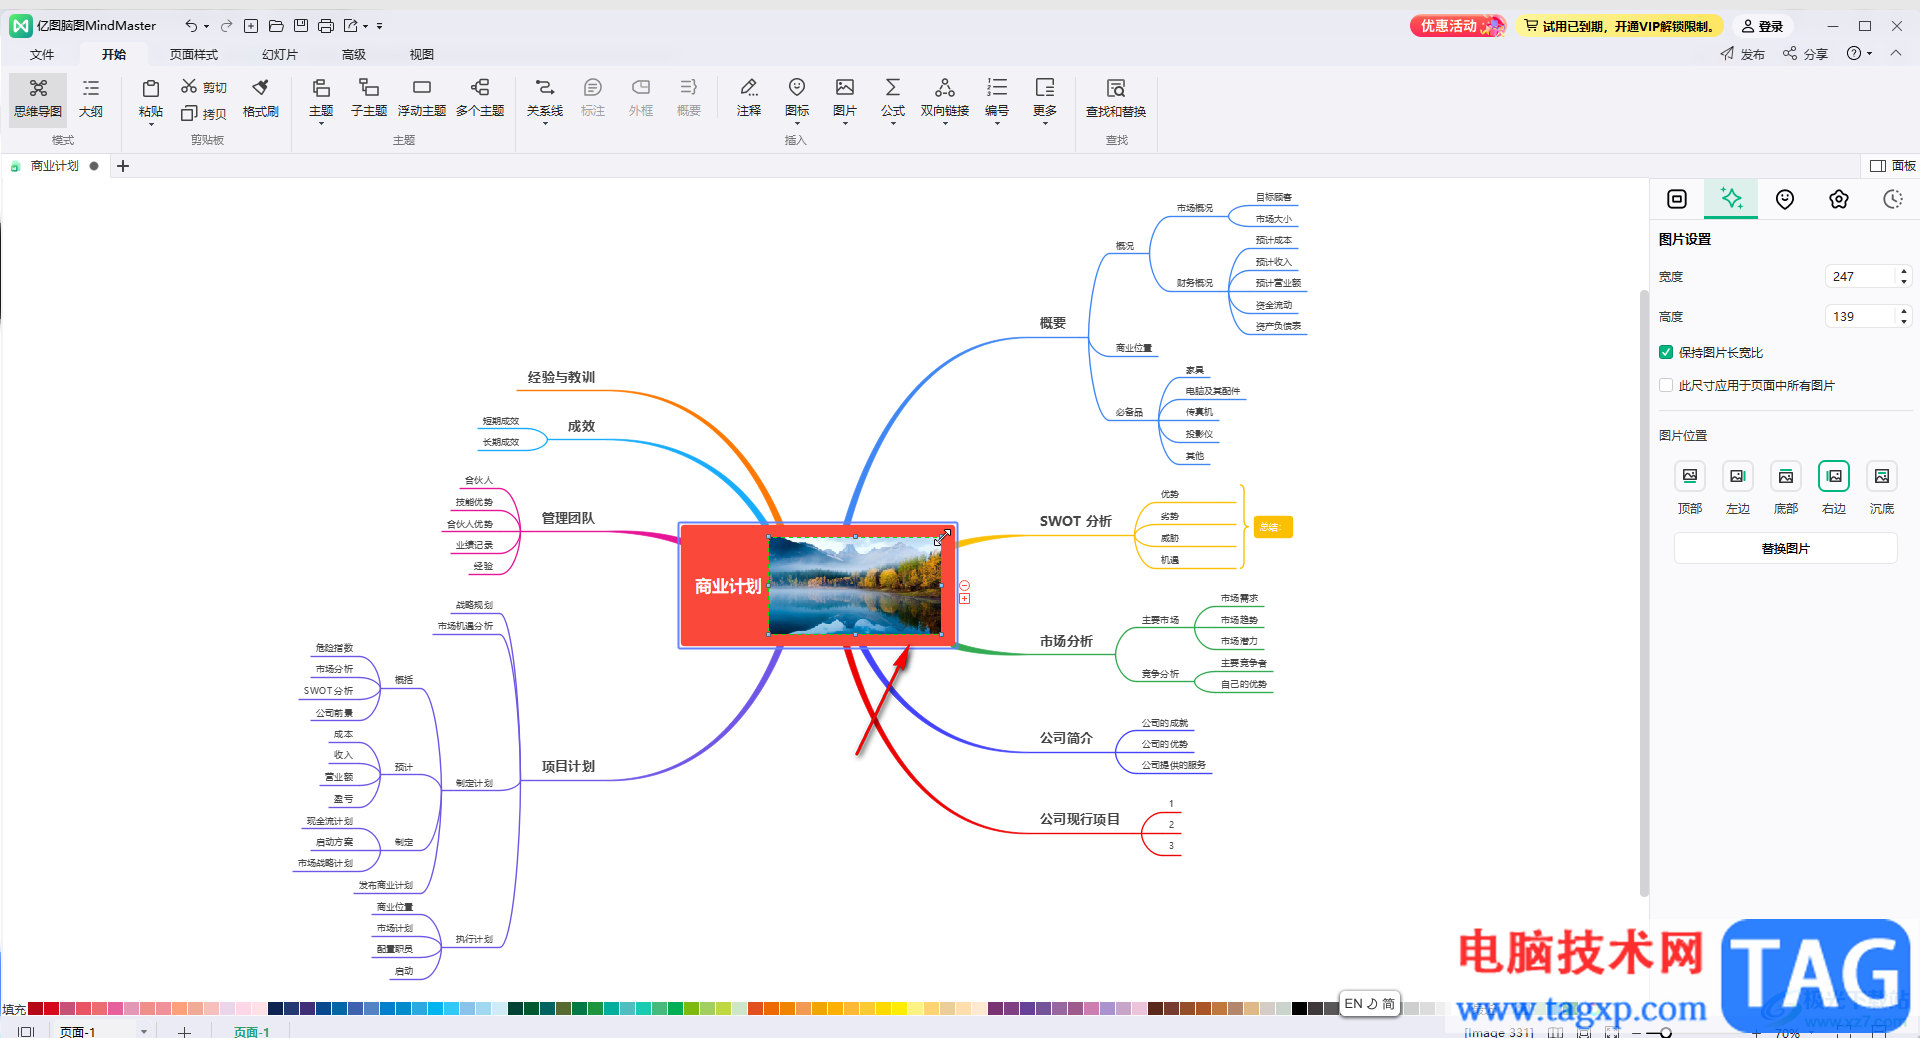Open Paste (粘贴) dropdown options
This screenshot has height=1038, width=1920.
click(151, 125)
